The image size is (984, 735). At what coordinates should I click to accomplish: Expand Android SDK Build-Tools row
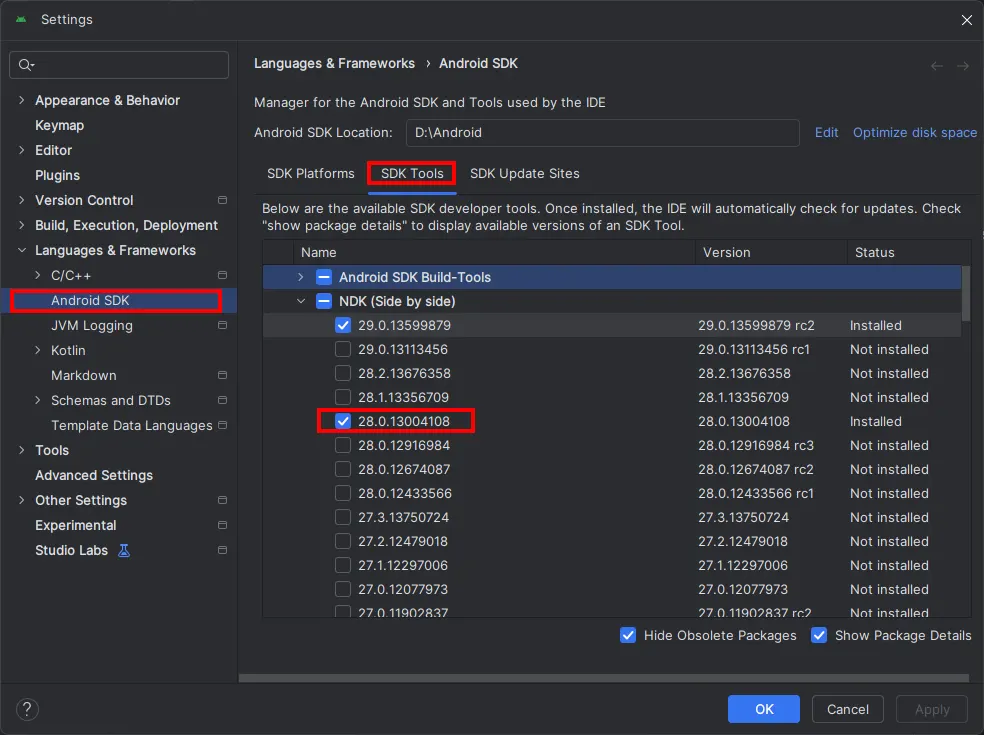click(x=301, y=277)
